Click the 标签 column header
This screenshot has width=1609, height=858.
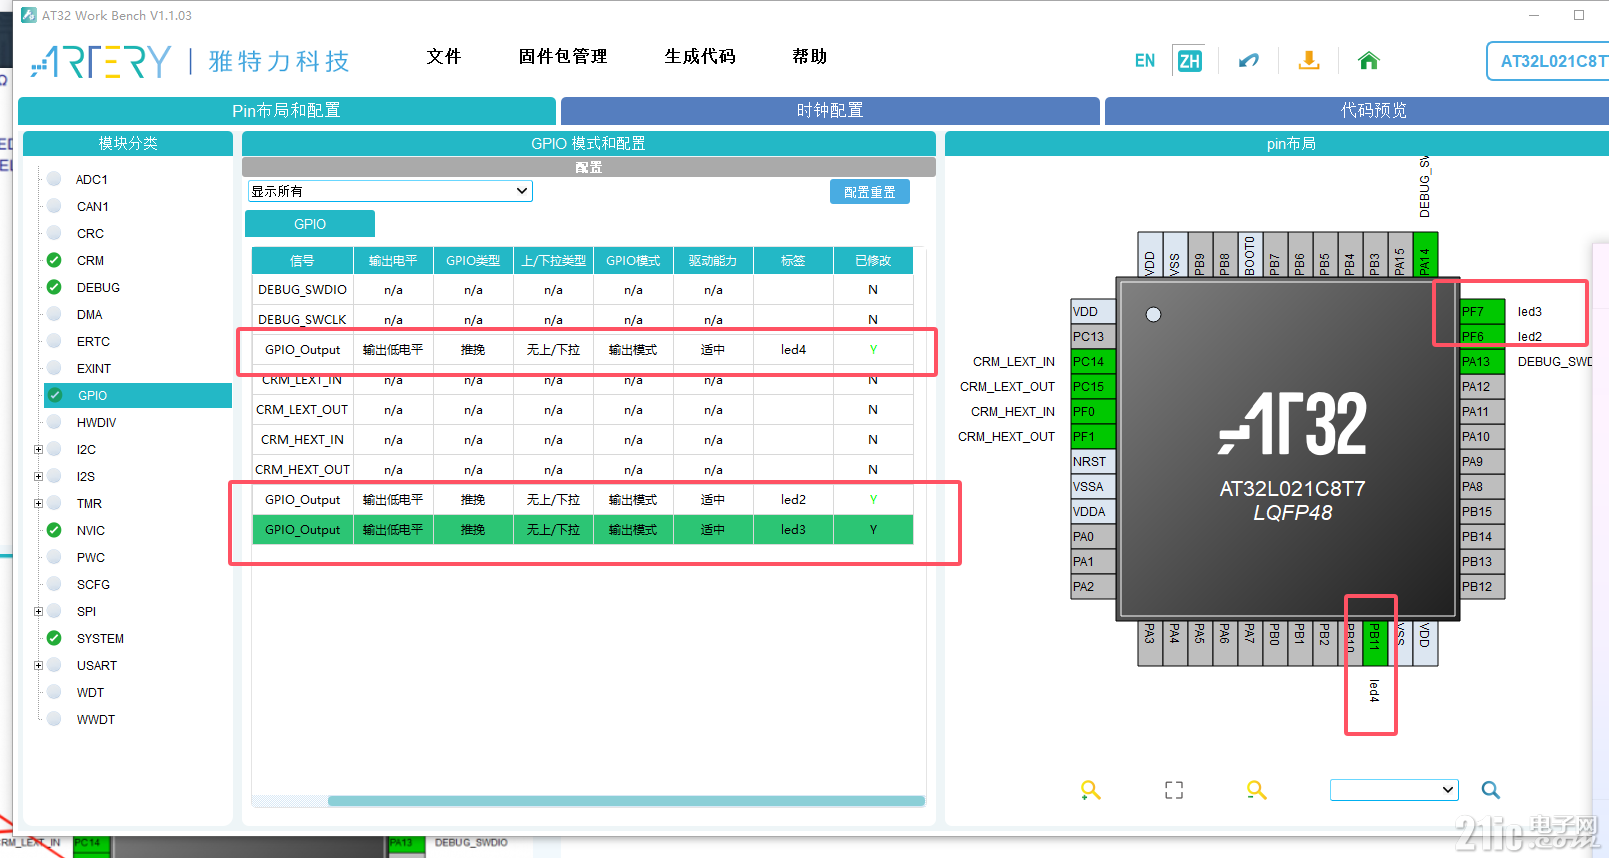793,261
